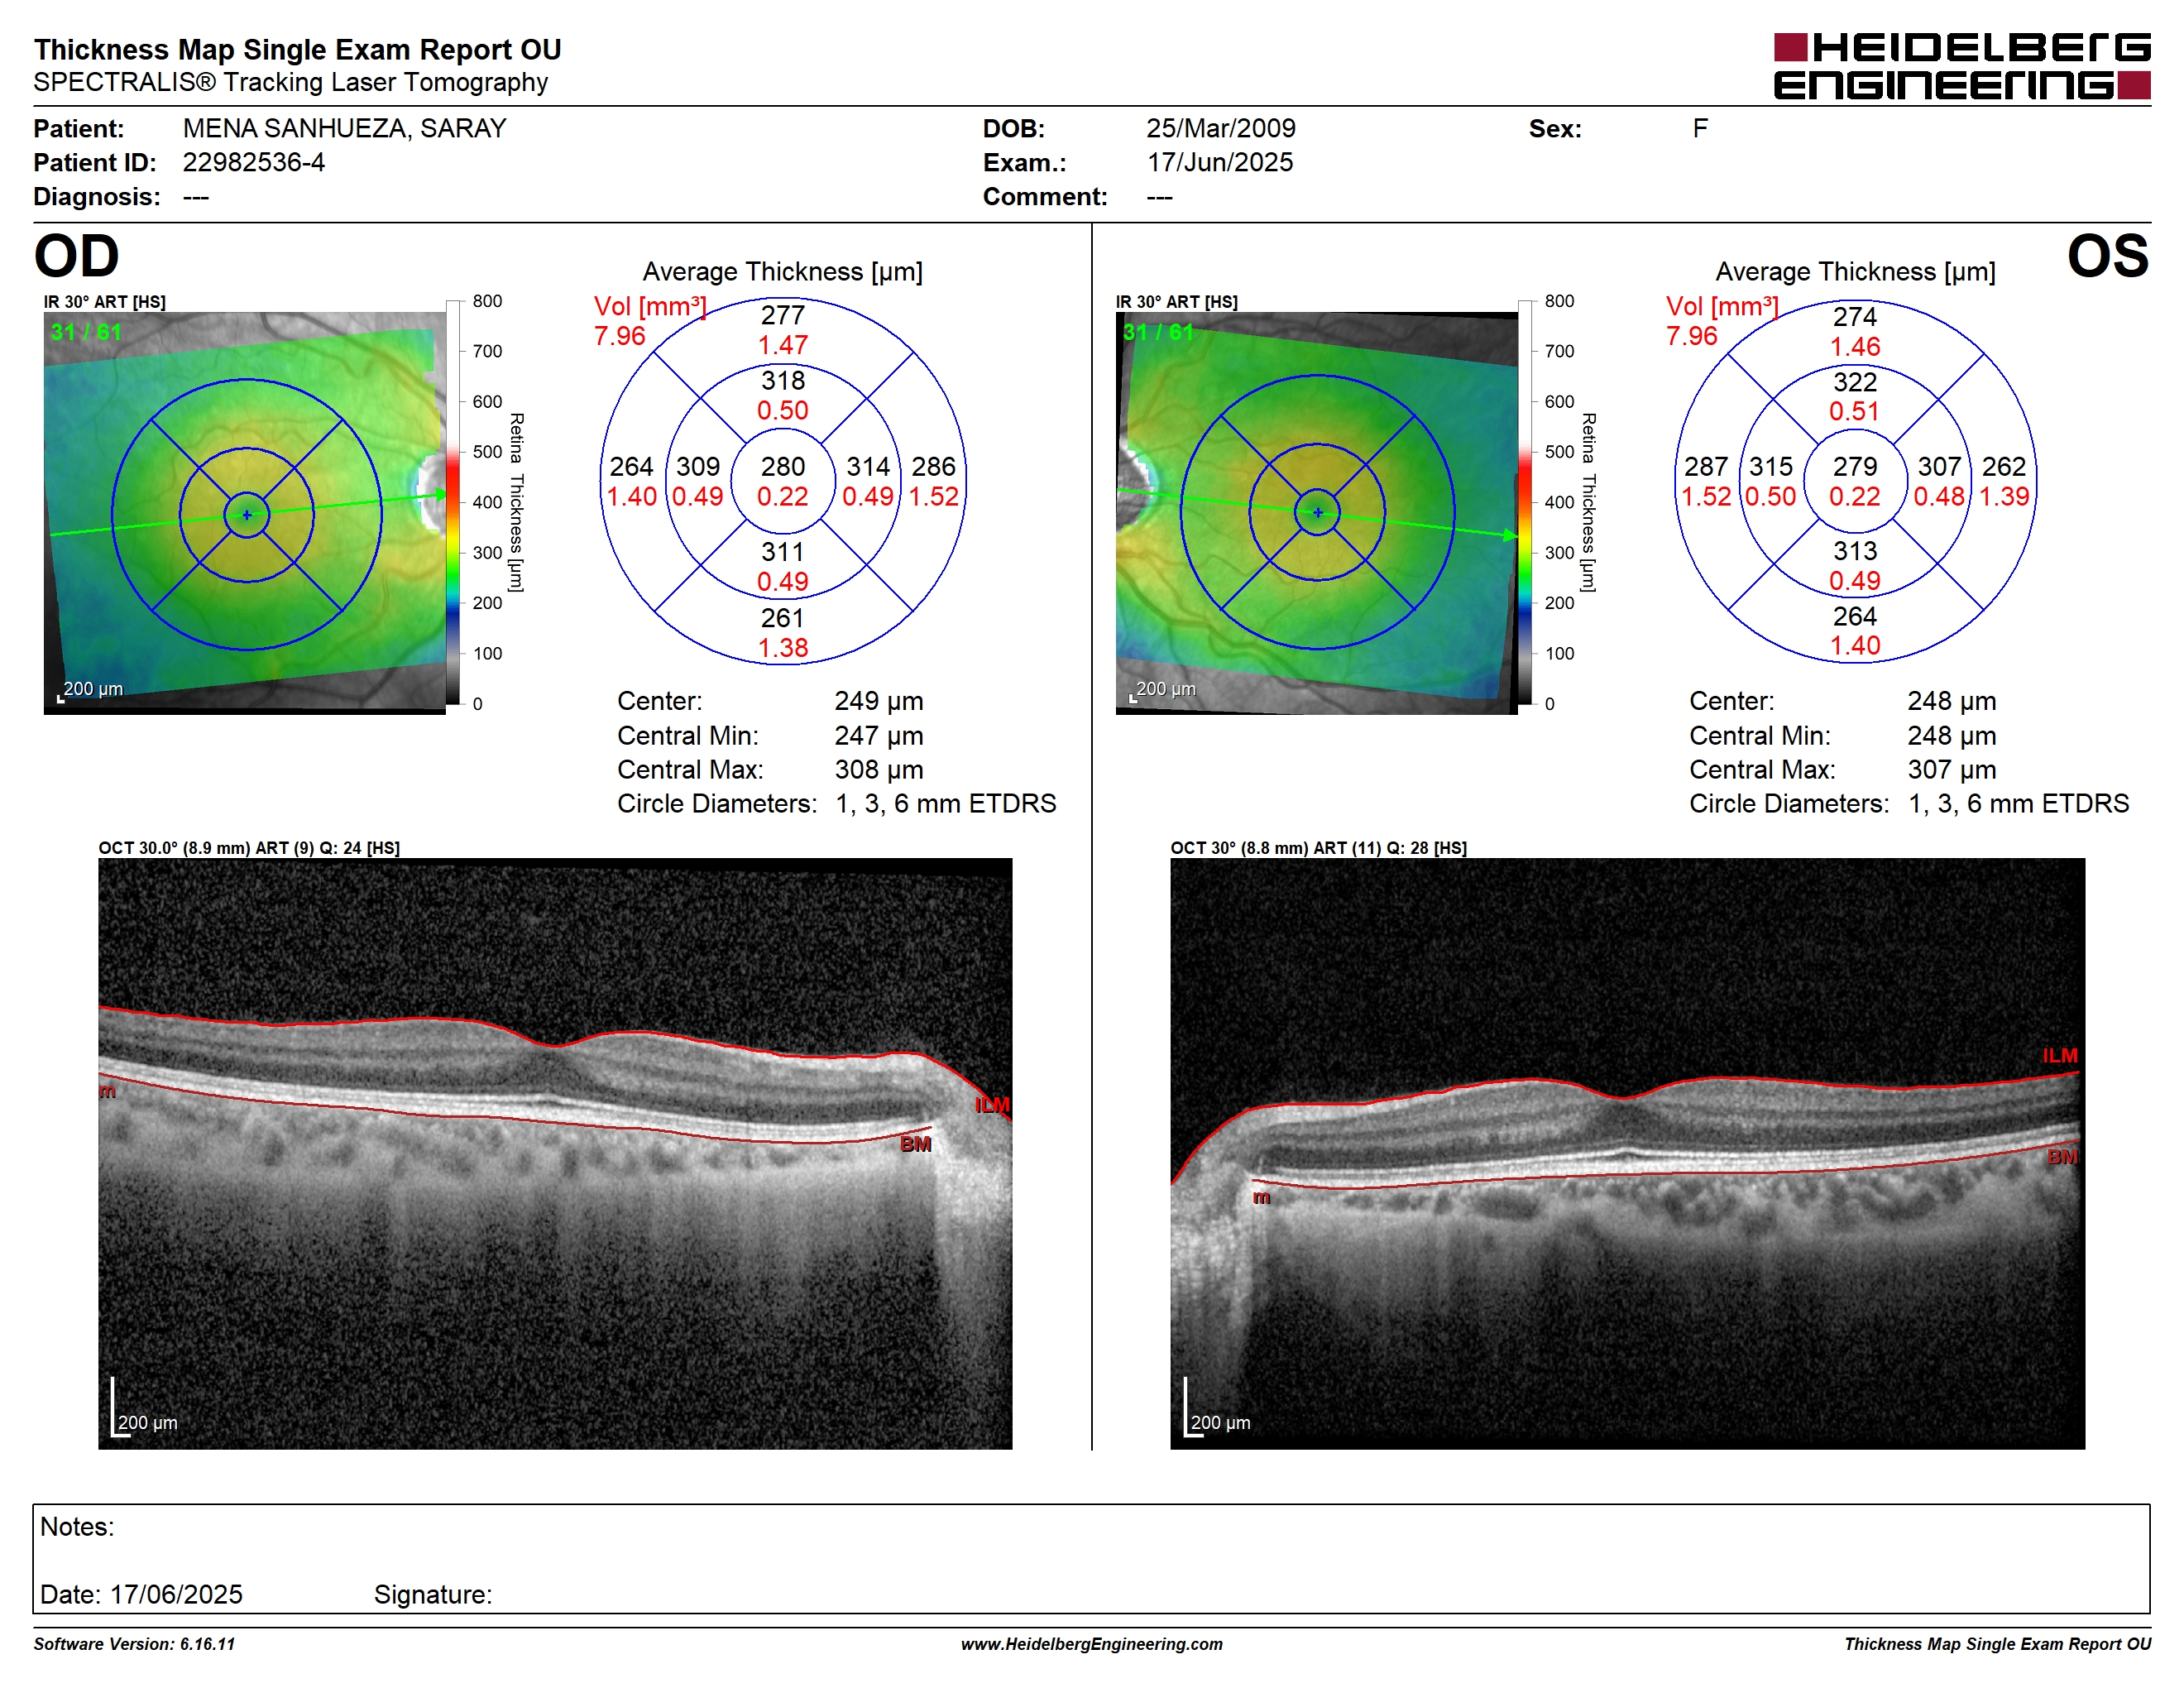Click the large 'OS' eye heading

(x=2107, y=256)
